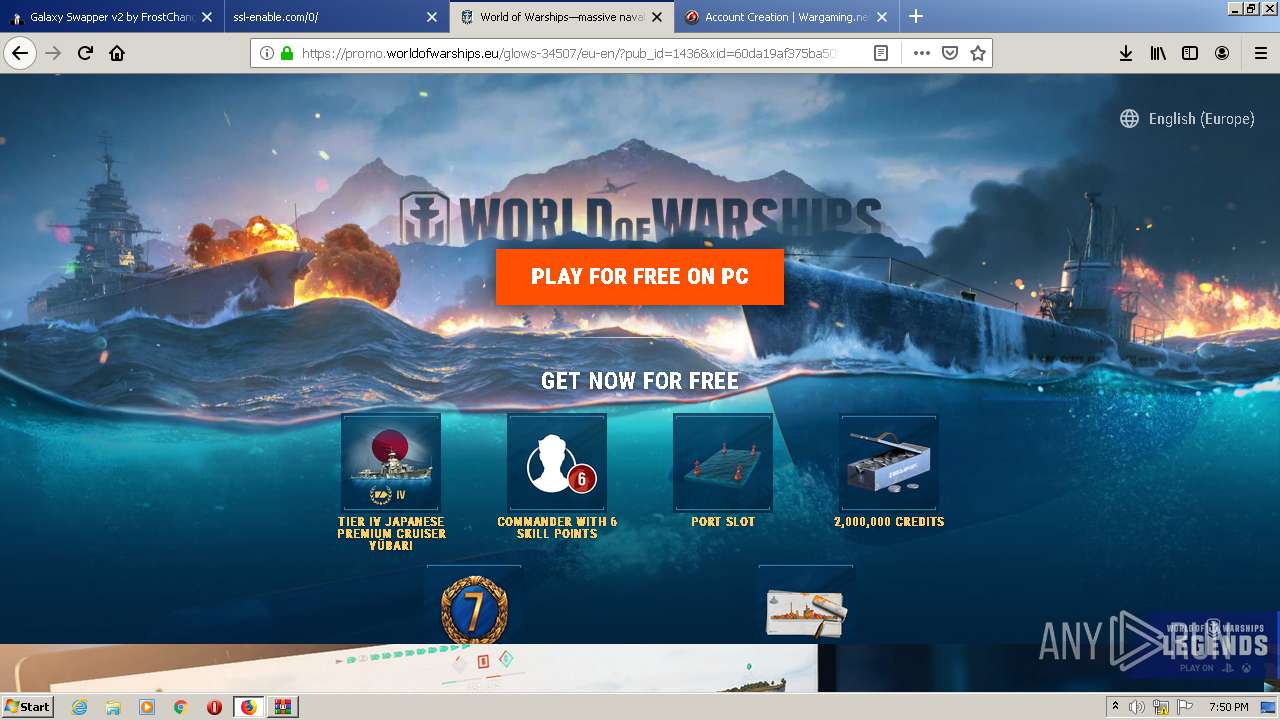This screenshot has width=1280, height=720.
Task: Select the 2,000,000 Credits reward icon
Action: 889,462
